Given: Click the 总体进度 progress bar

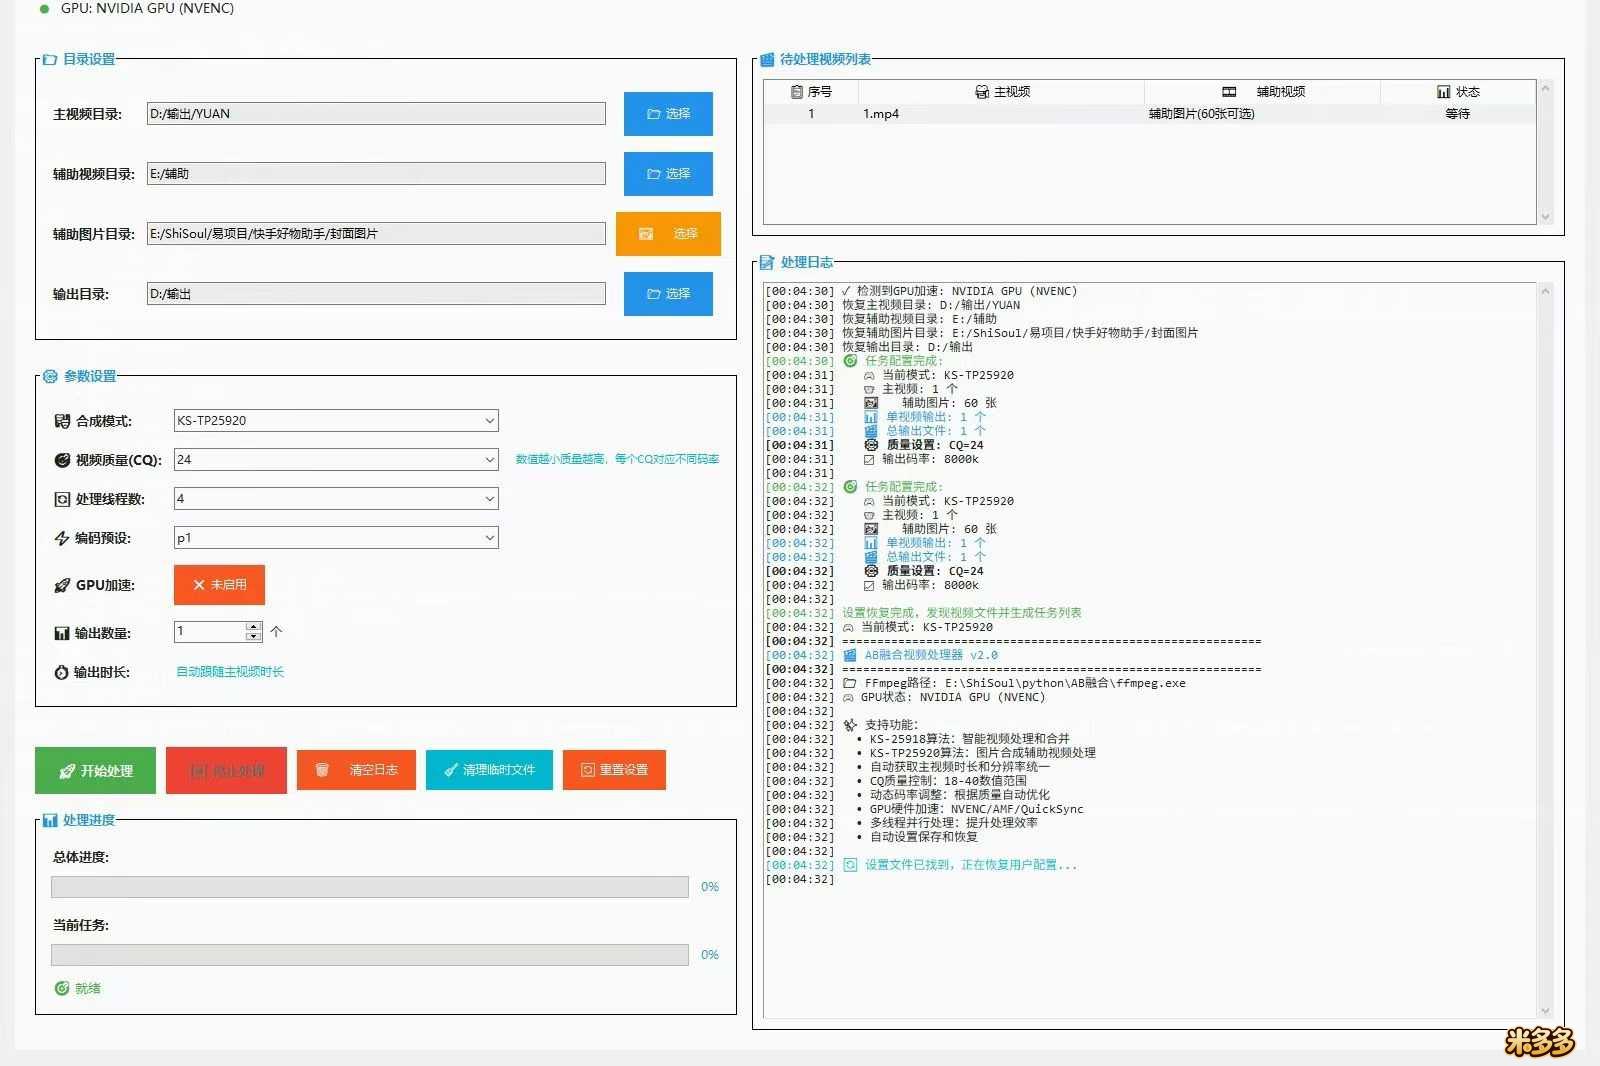Looking at the screenshot, I should coord(370,887).
